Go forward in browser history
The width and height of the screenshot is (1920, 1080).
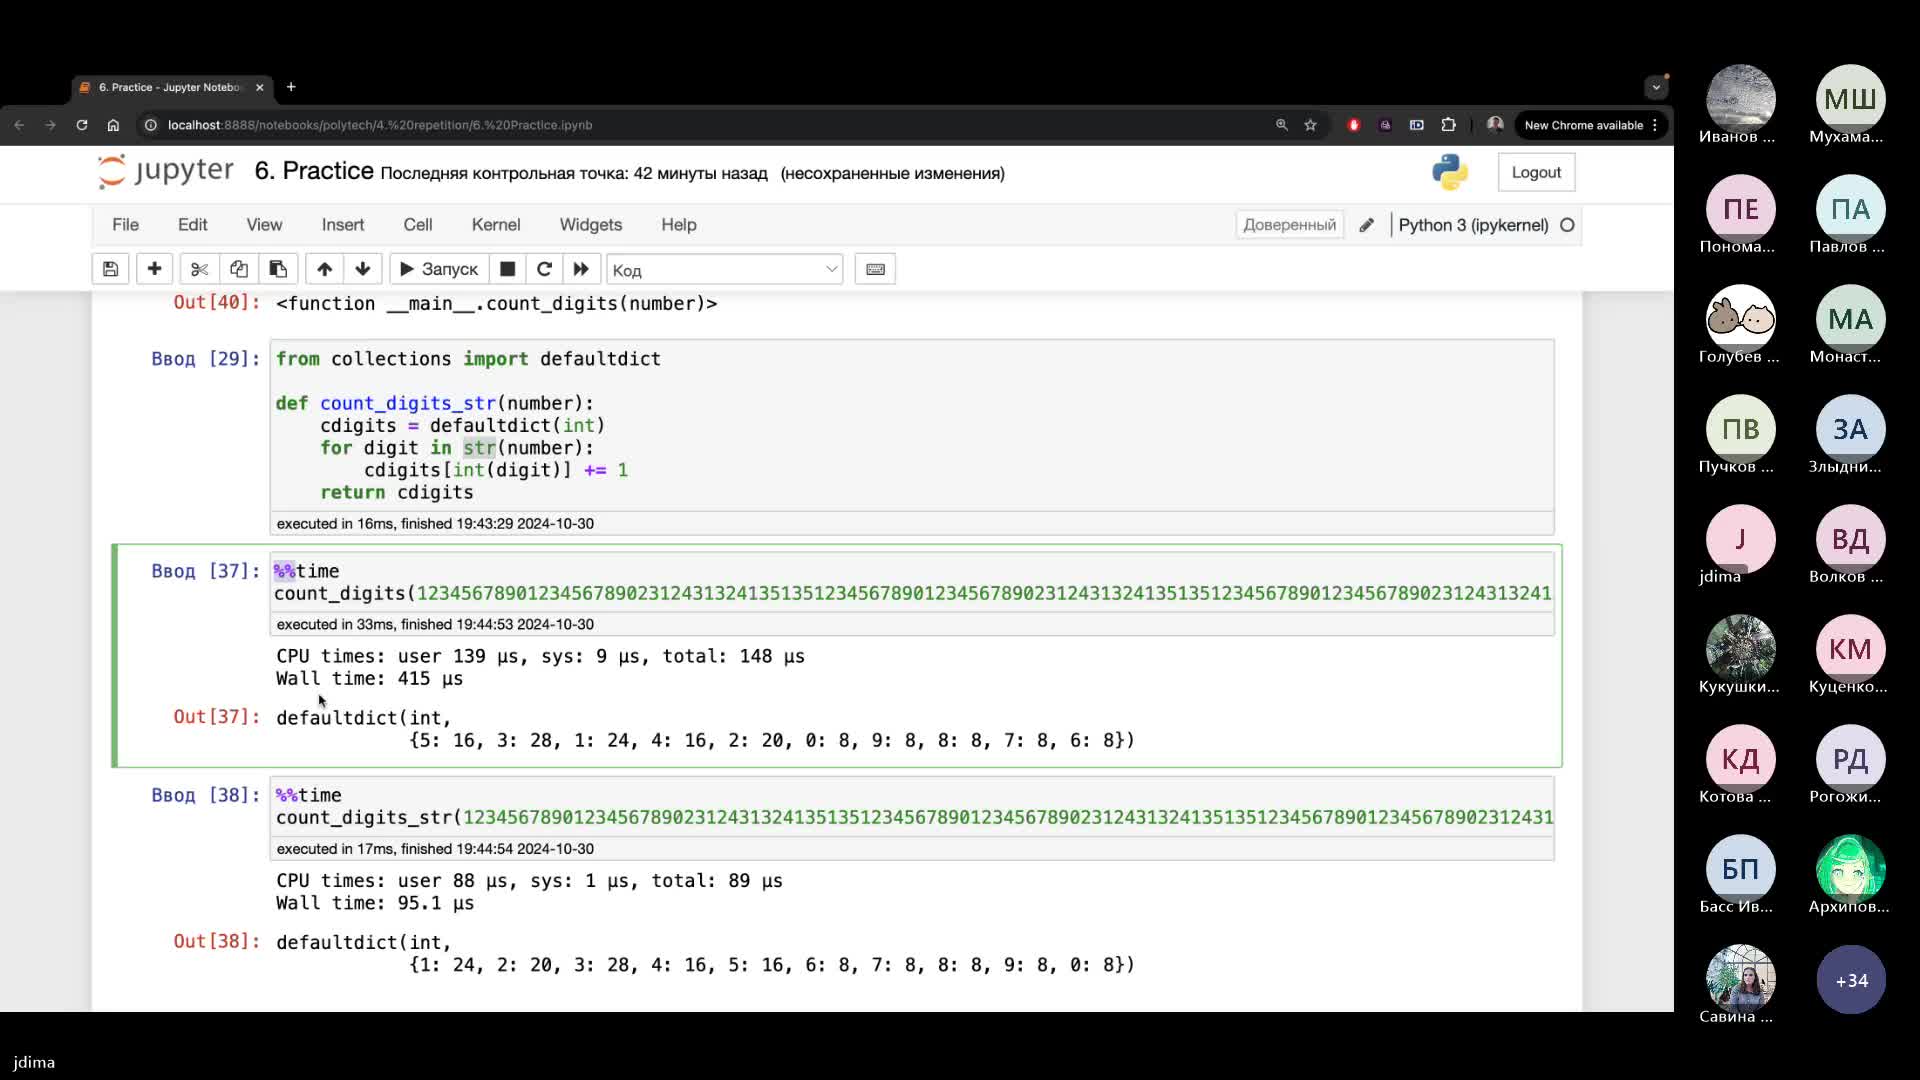pyautogui.click(x=51, y=125)
